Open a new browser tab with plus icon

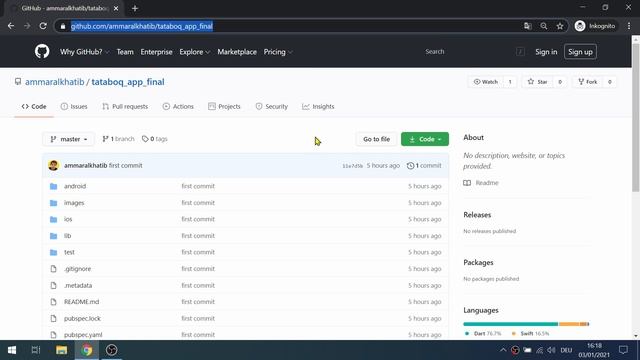135,8
